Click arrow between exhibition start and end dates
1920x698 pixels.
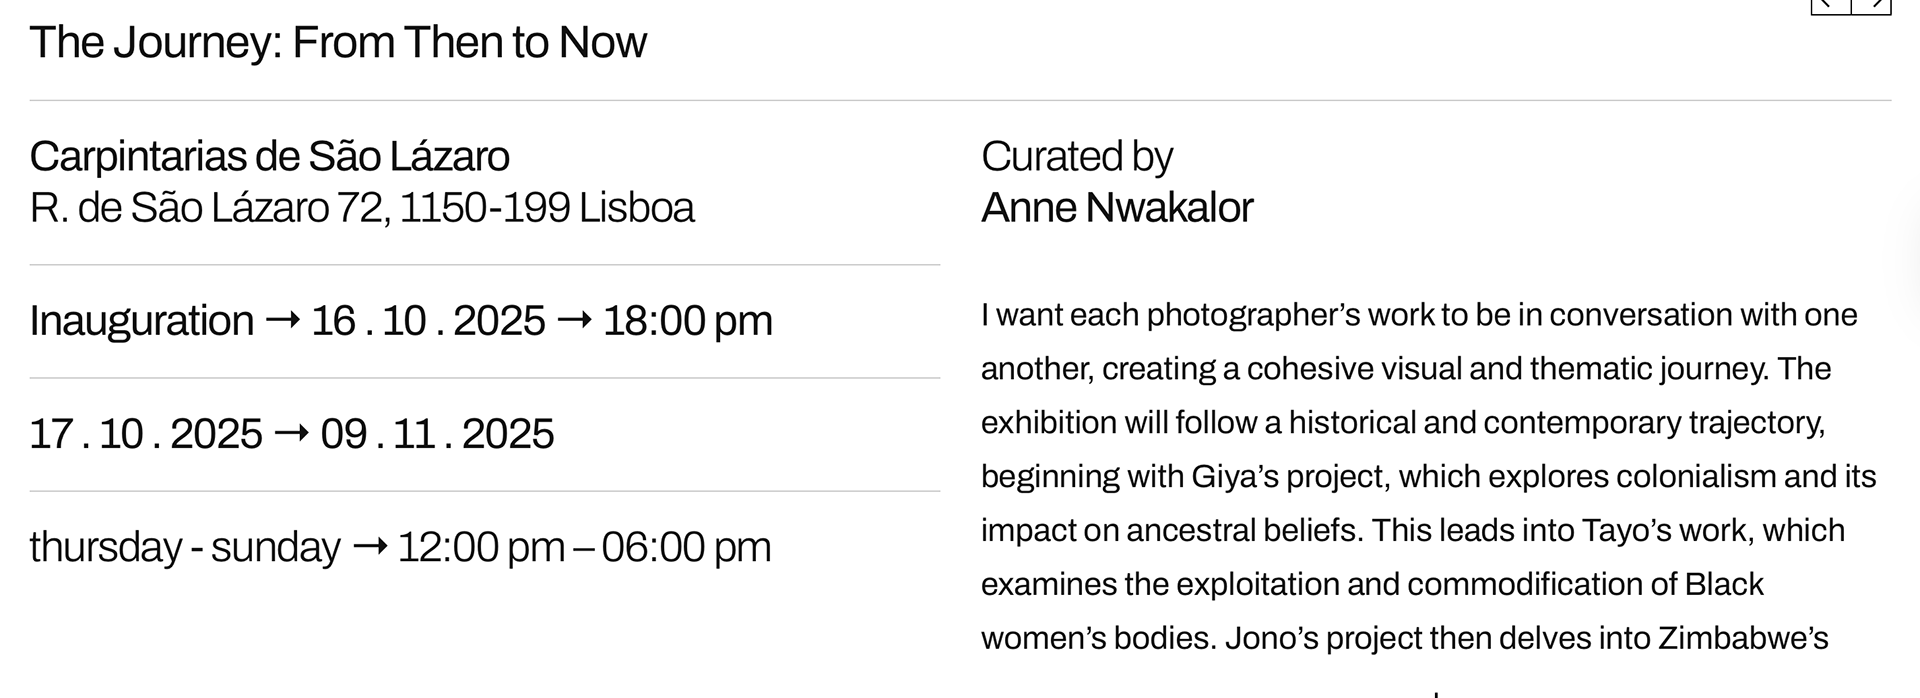pyautogui.click(x=291, y=434)
